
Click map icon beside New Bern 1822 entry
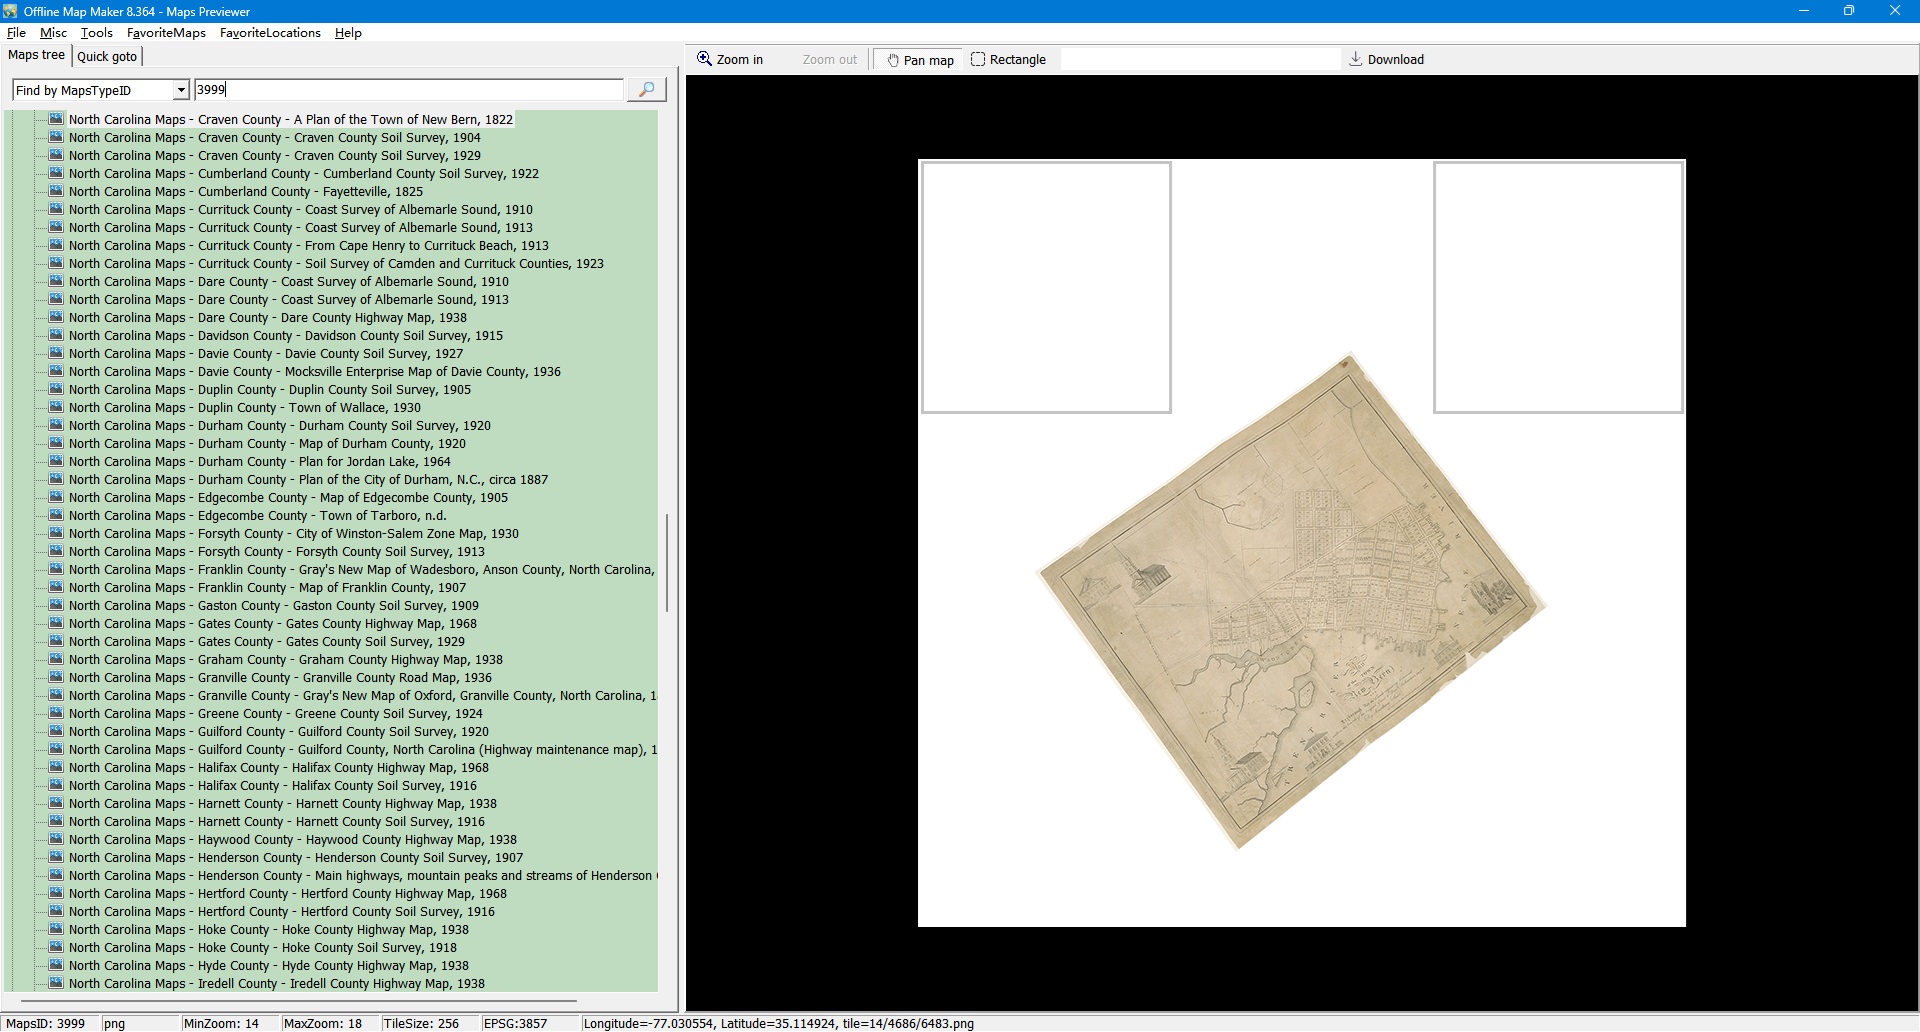(x=56, y=119)
